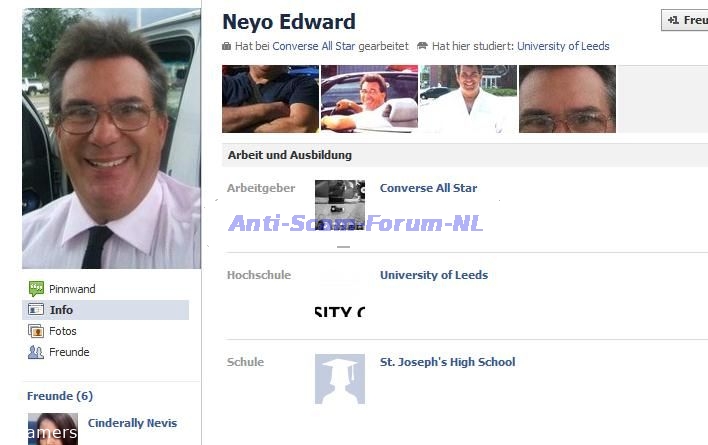Click the Freunde people icon
The width and height of the screenshot is (708, 445).
36,352
